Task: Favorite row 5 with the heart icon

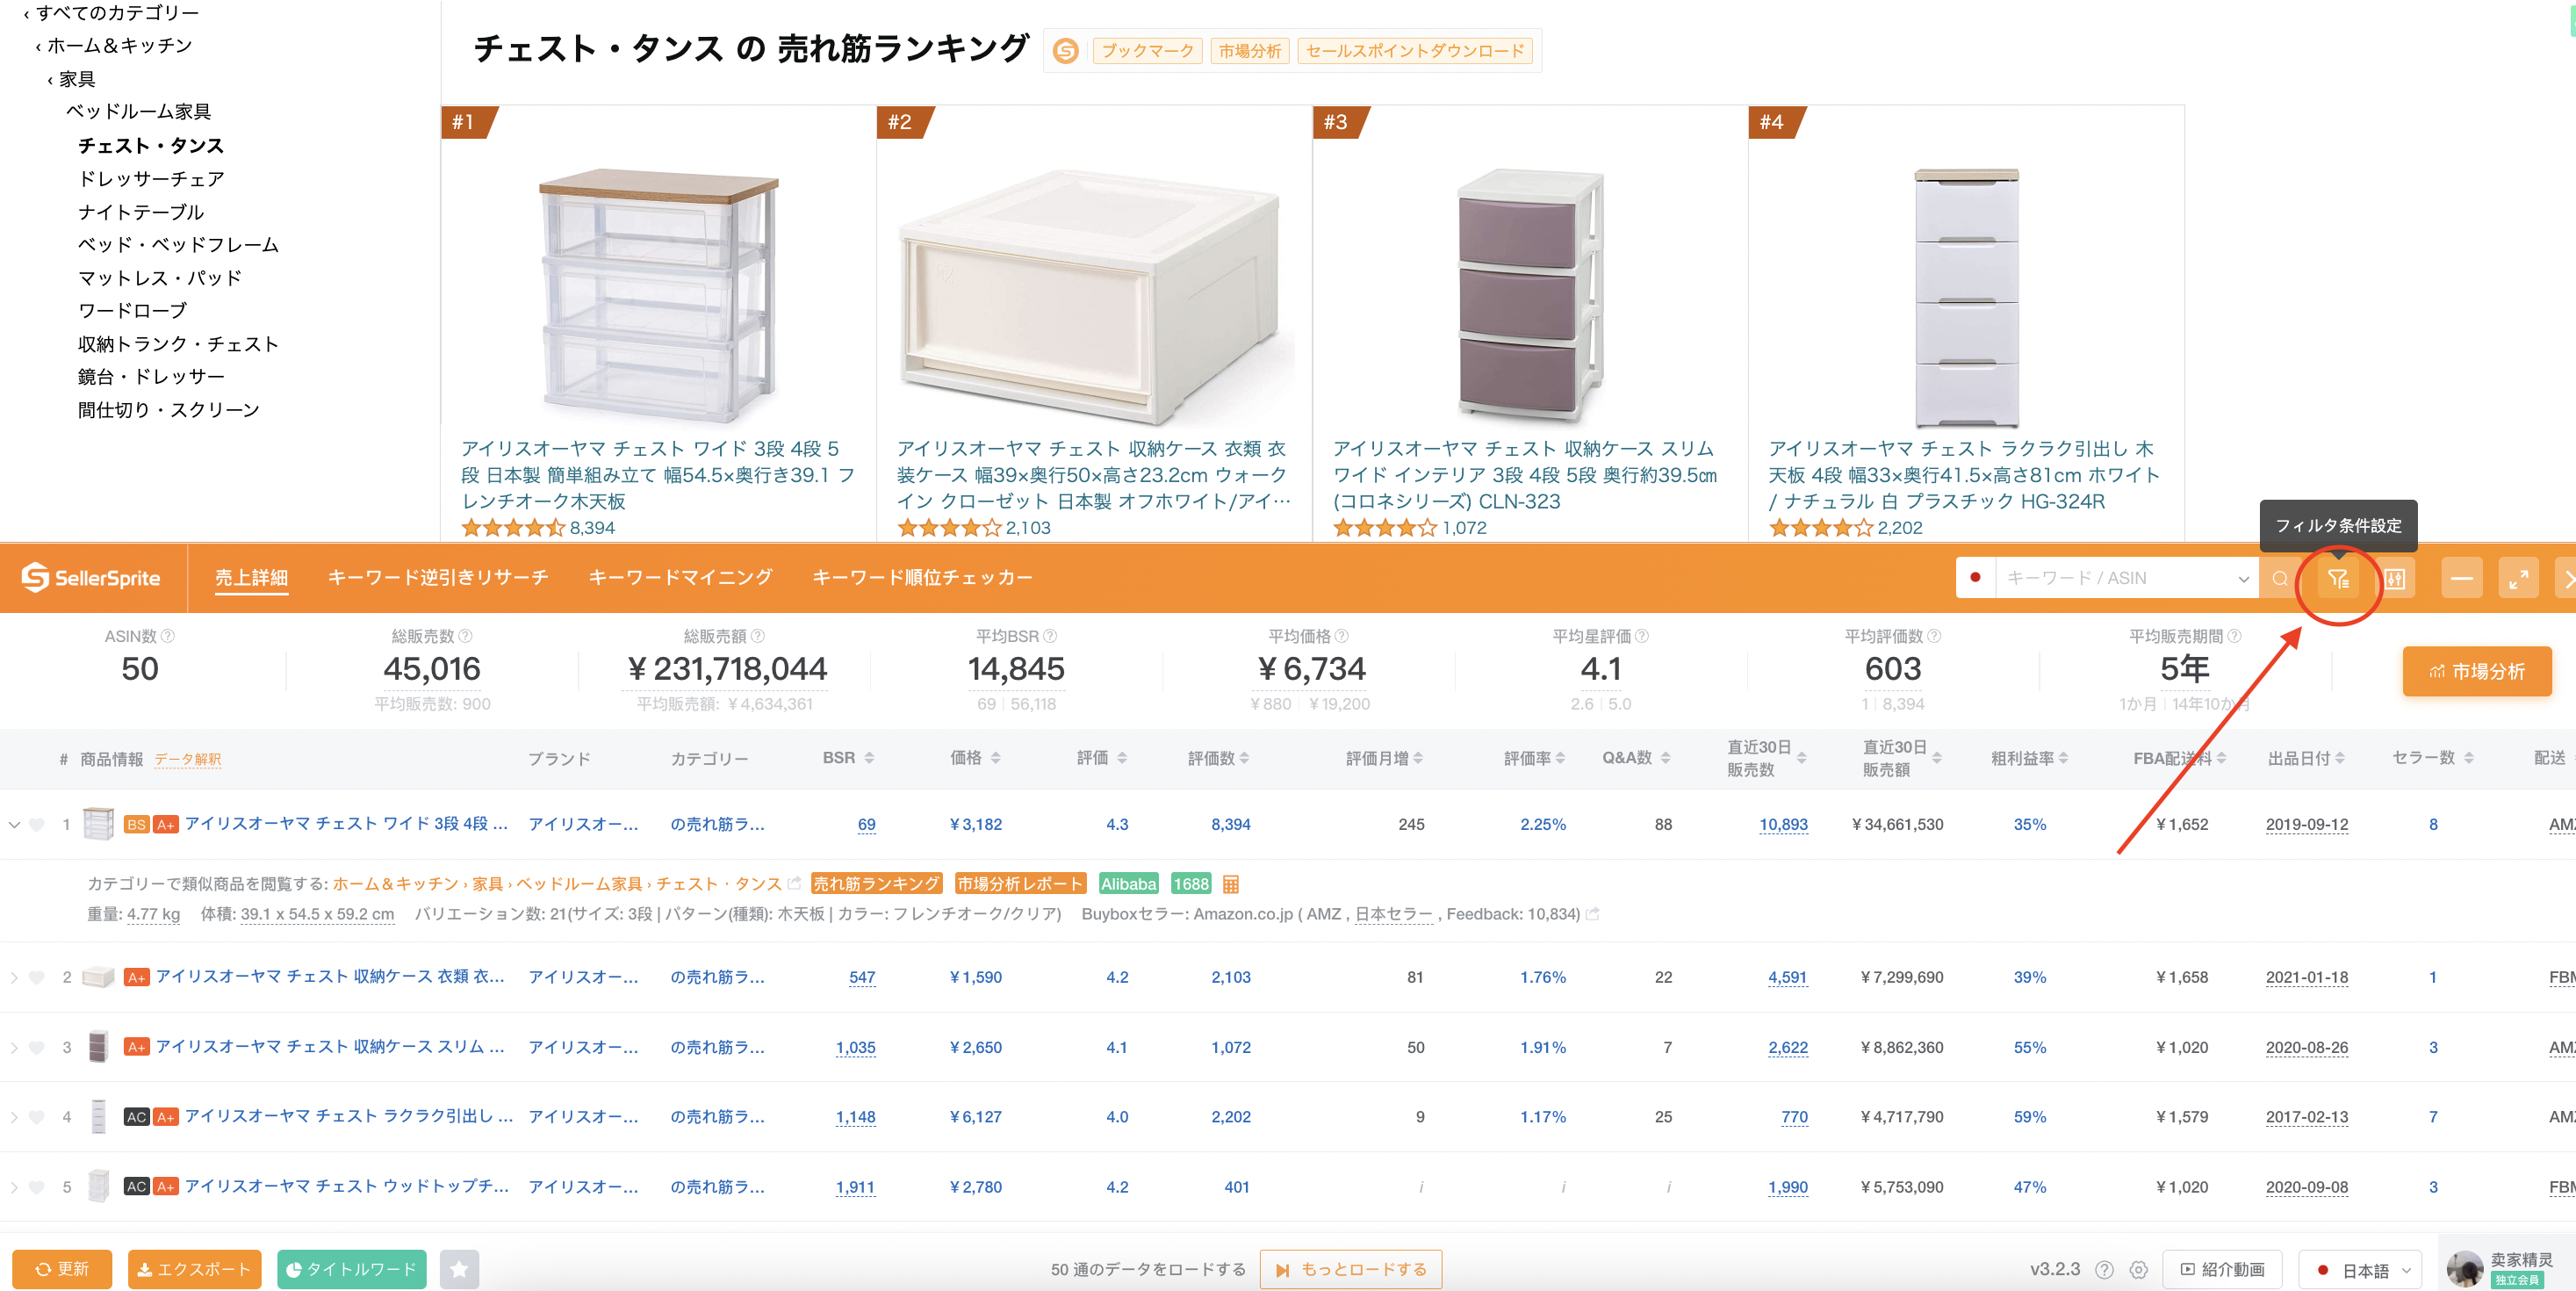Action: pyautogui.click(x=37, y=1186)
